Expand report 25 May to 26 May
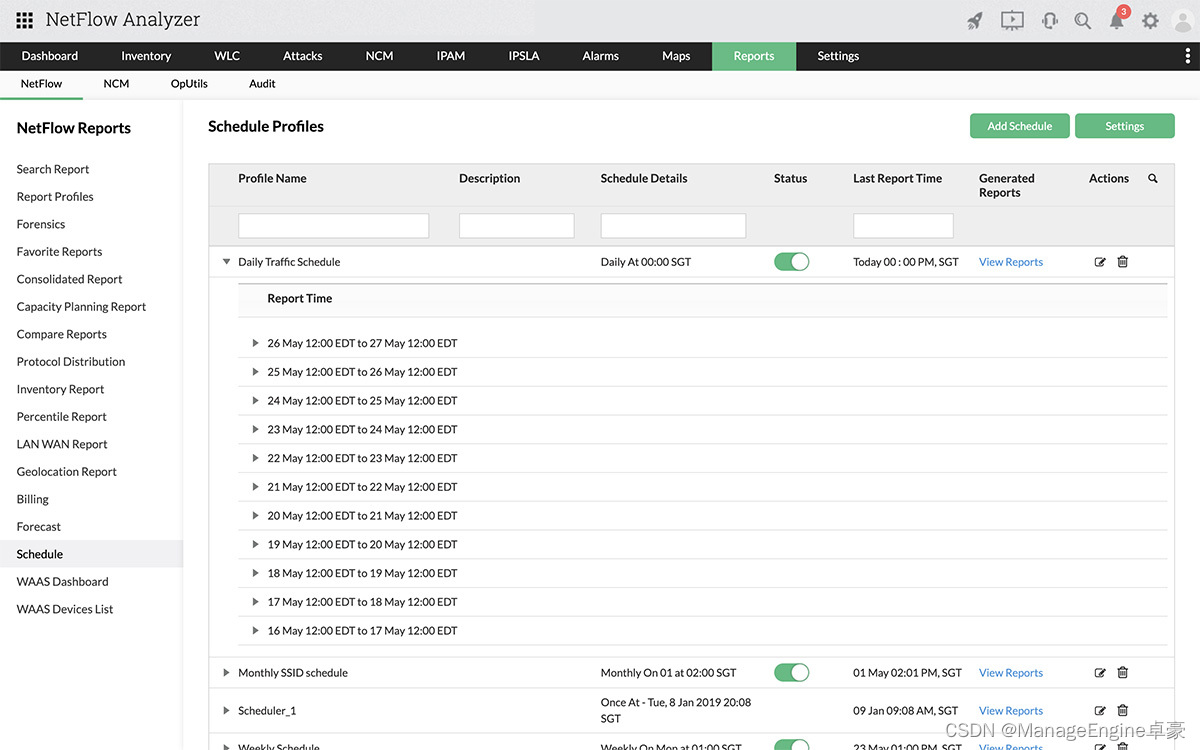The height and width of the screenshot is (750, 1200). point(256,372)
